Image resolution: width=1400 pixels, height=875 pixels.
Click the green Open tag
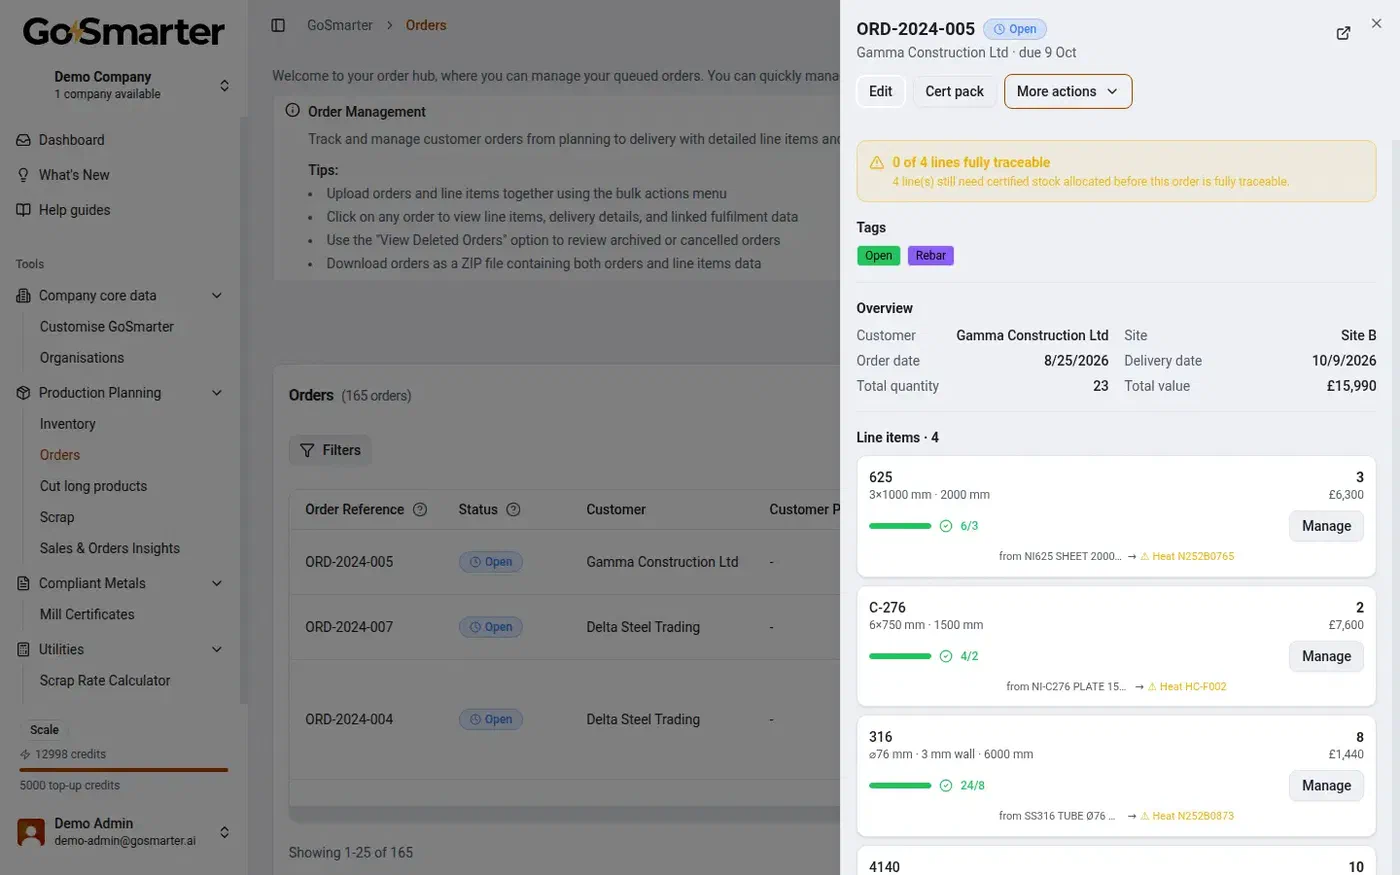[x=878, y=256]
